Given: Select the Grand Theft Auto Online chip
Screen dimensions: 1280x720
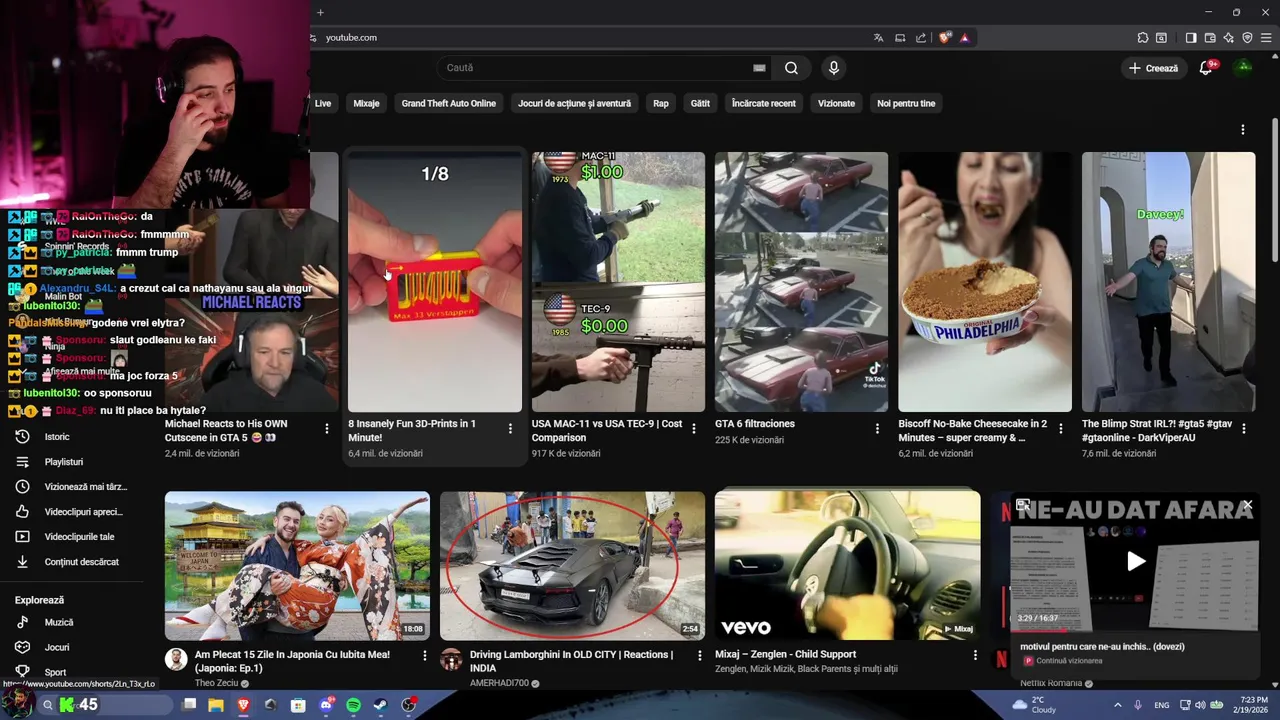Looking at the screenshot, I should tap(449, 103).
